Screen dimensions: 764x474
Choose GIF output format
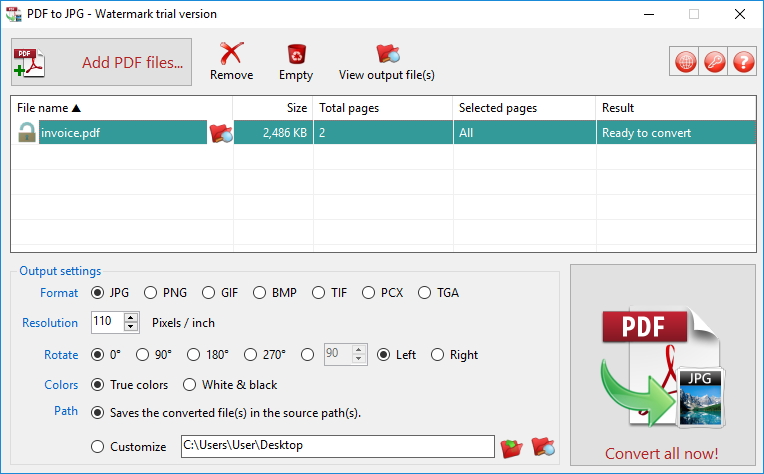209,293
